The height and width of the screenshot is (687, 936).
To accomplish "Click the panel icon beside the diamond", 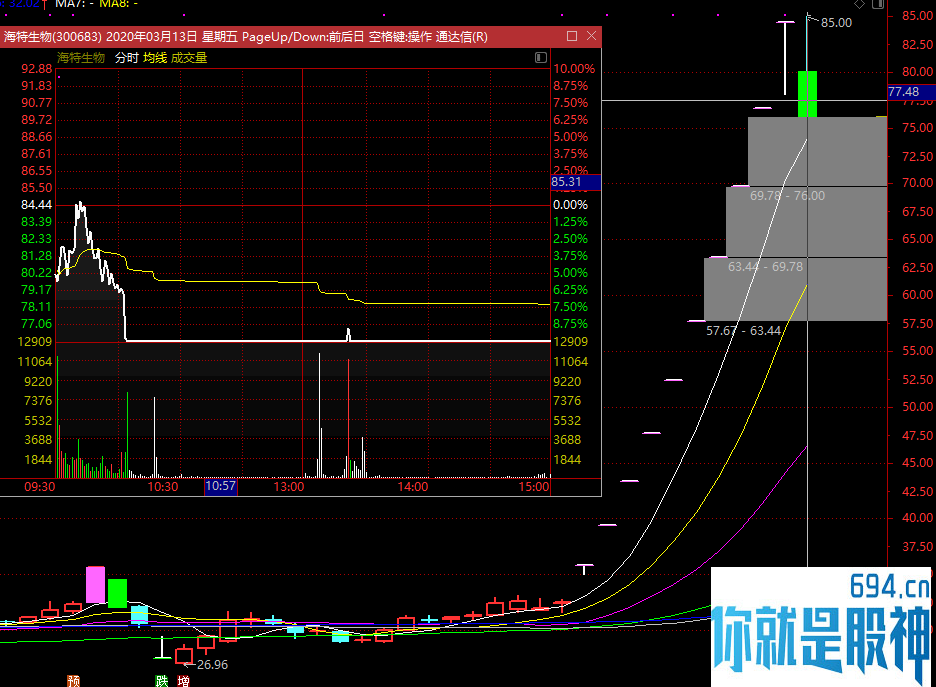I will [x=878, y=4].
